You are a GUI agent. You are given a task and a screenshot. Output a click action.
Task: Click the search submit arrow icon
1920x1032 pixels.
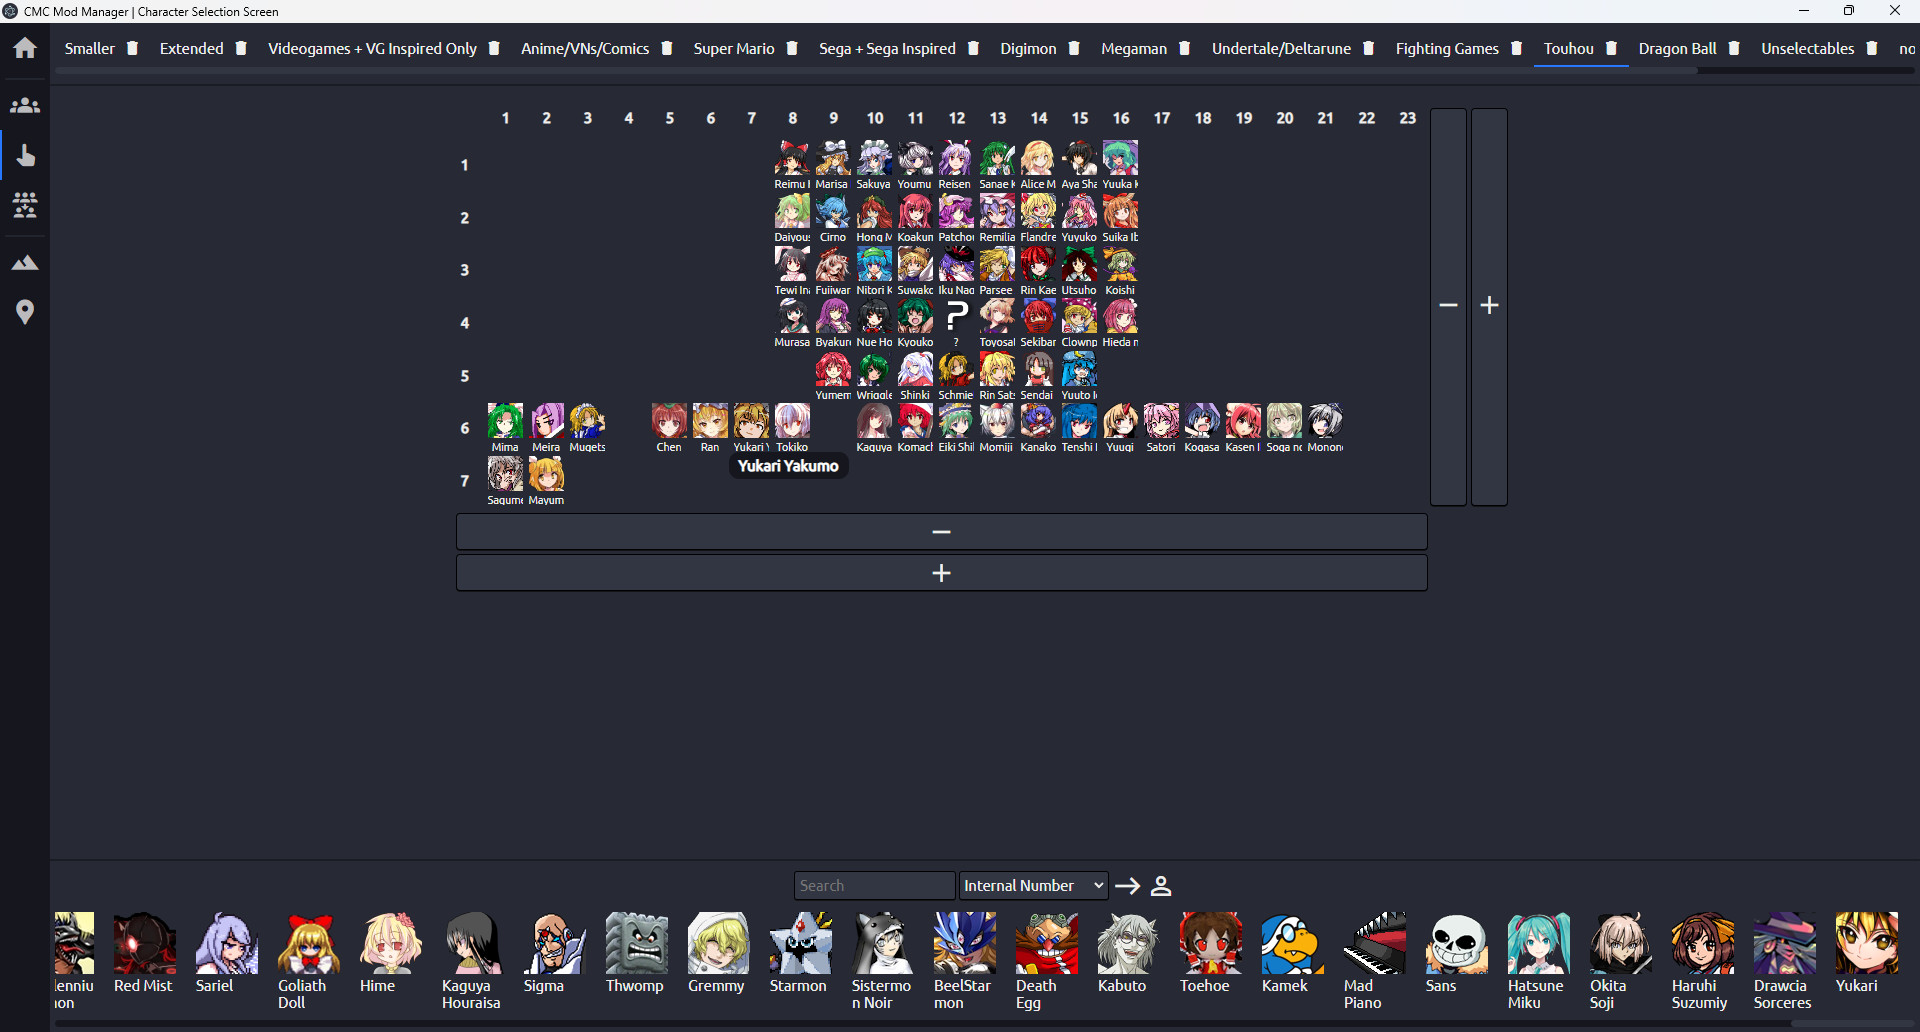click(1128, 885)
